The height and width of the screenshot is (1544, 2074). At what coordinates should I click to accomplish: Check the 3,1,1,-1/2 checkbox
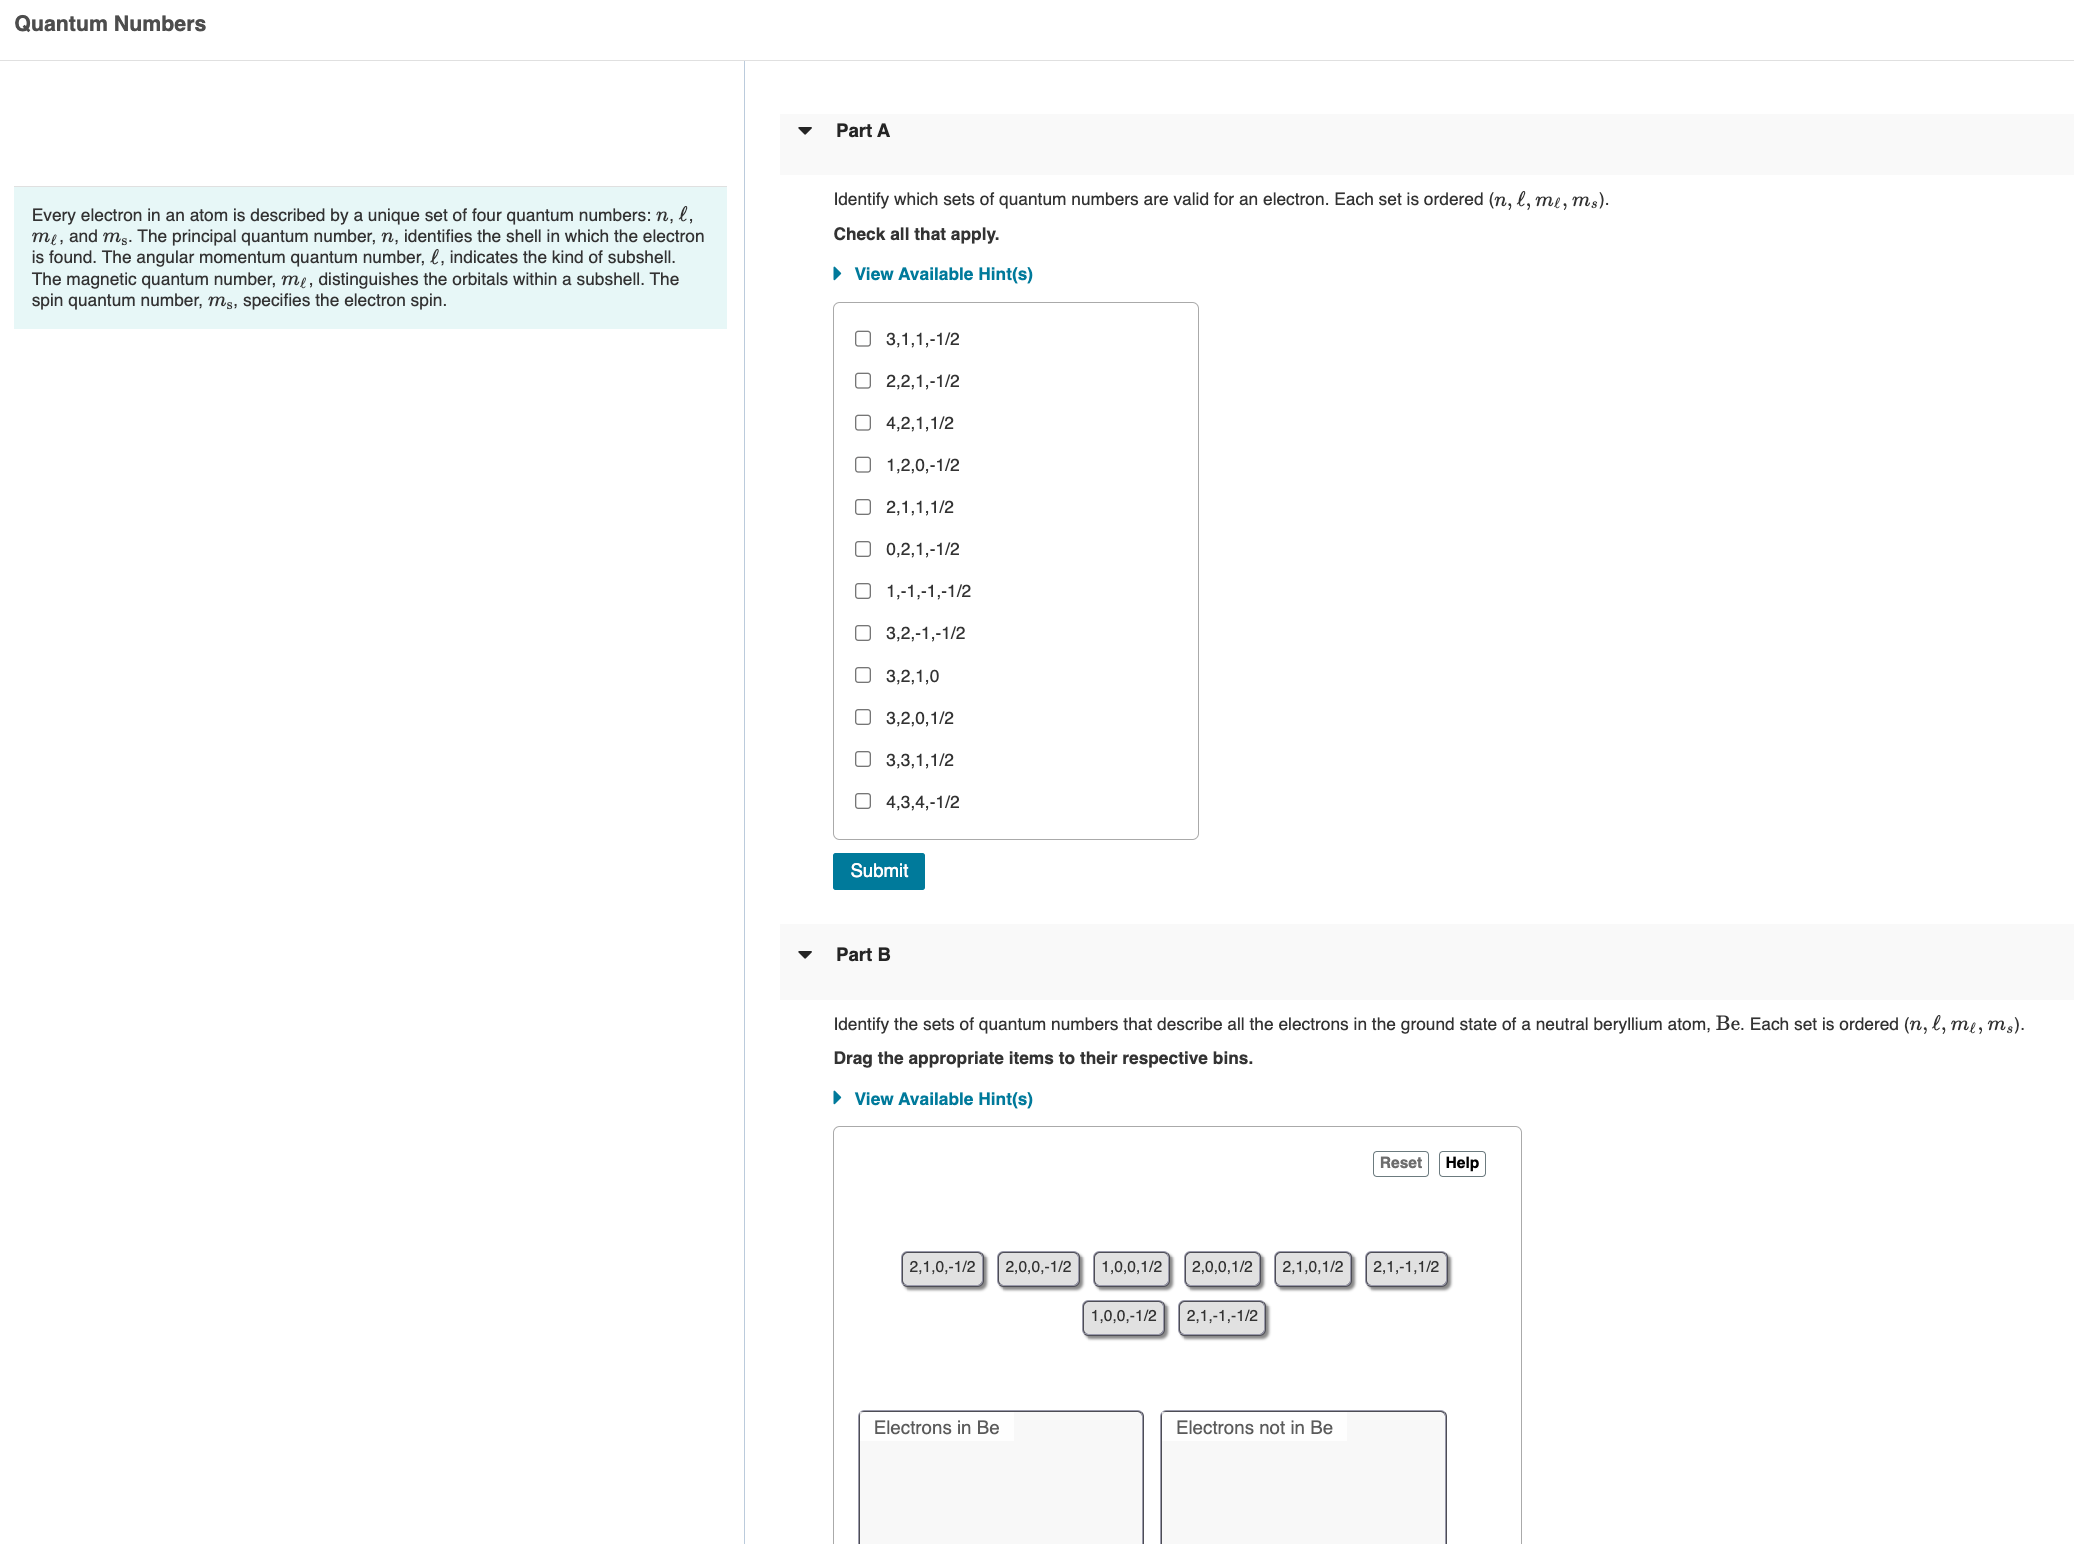coord(863,339)
